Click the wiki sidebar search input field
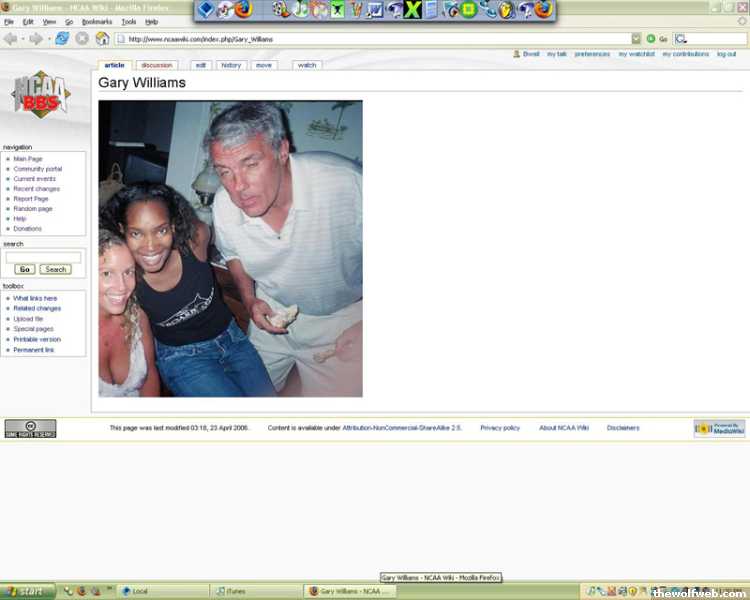750x600 pixels. click(43, 257)
